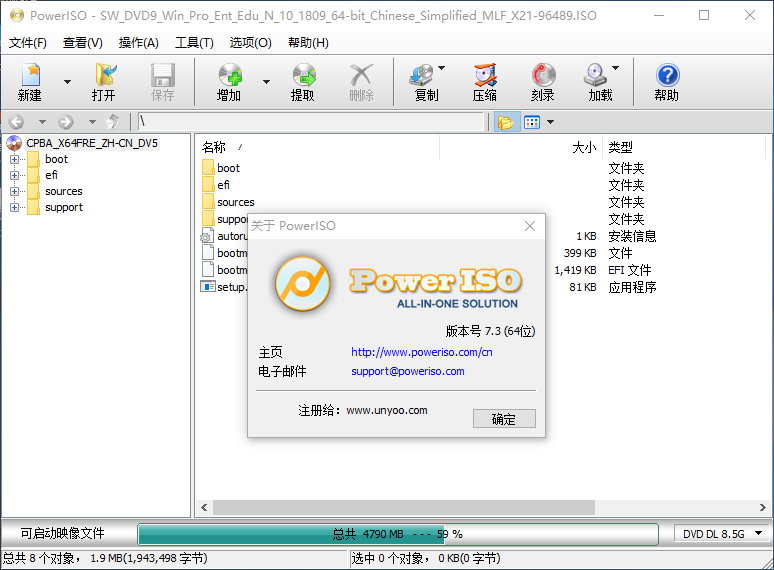Select the efi folder in file list
774x570 pixels.
223,185
